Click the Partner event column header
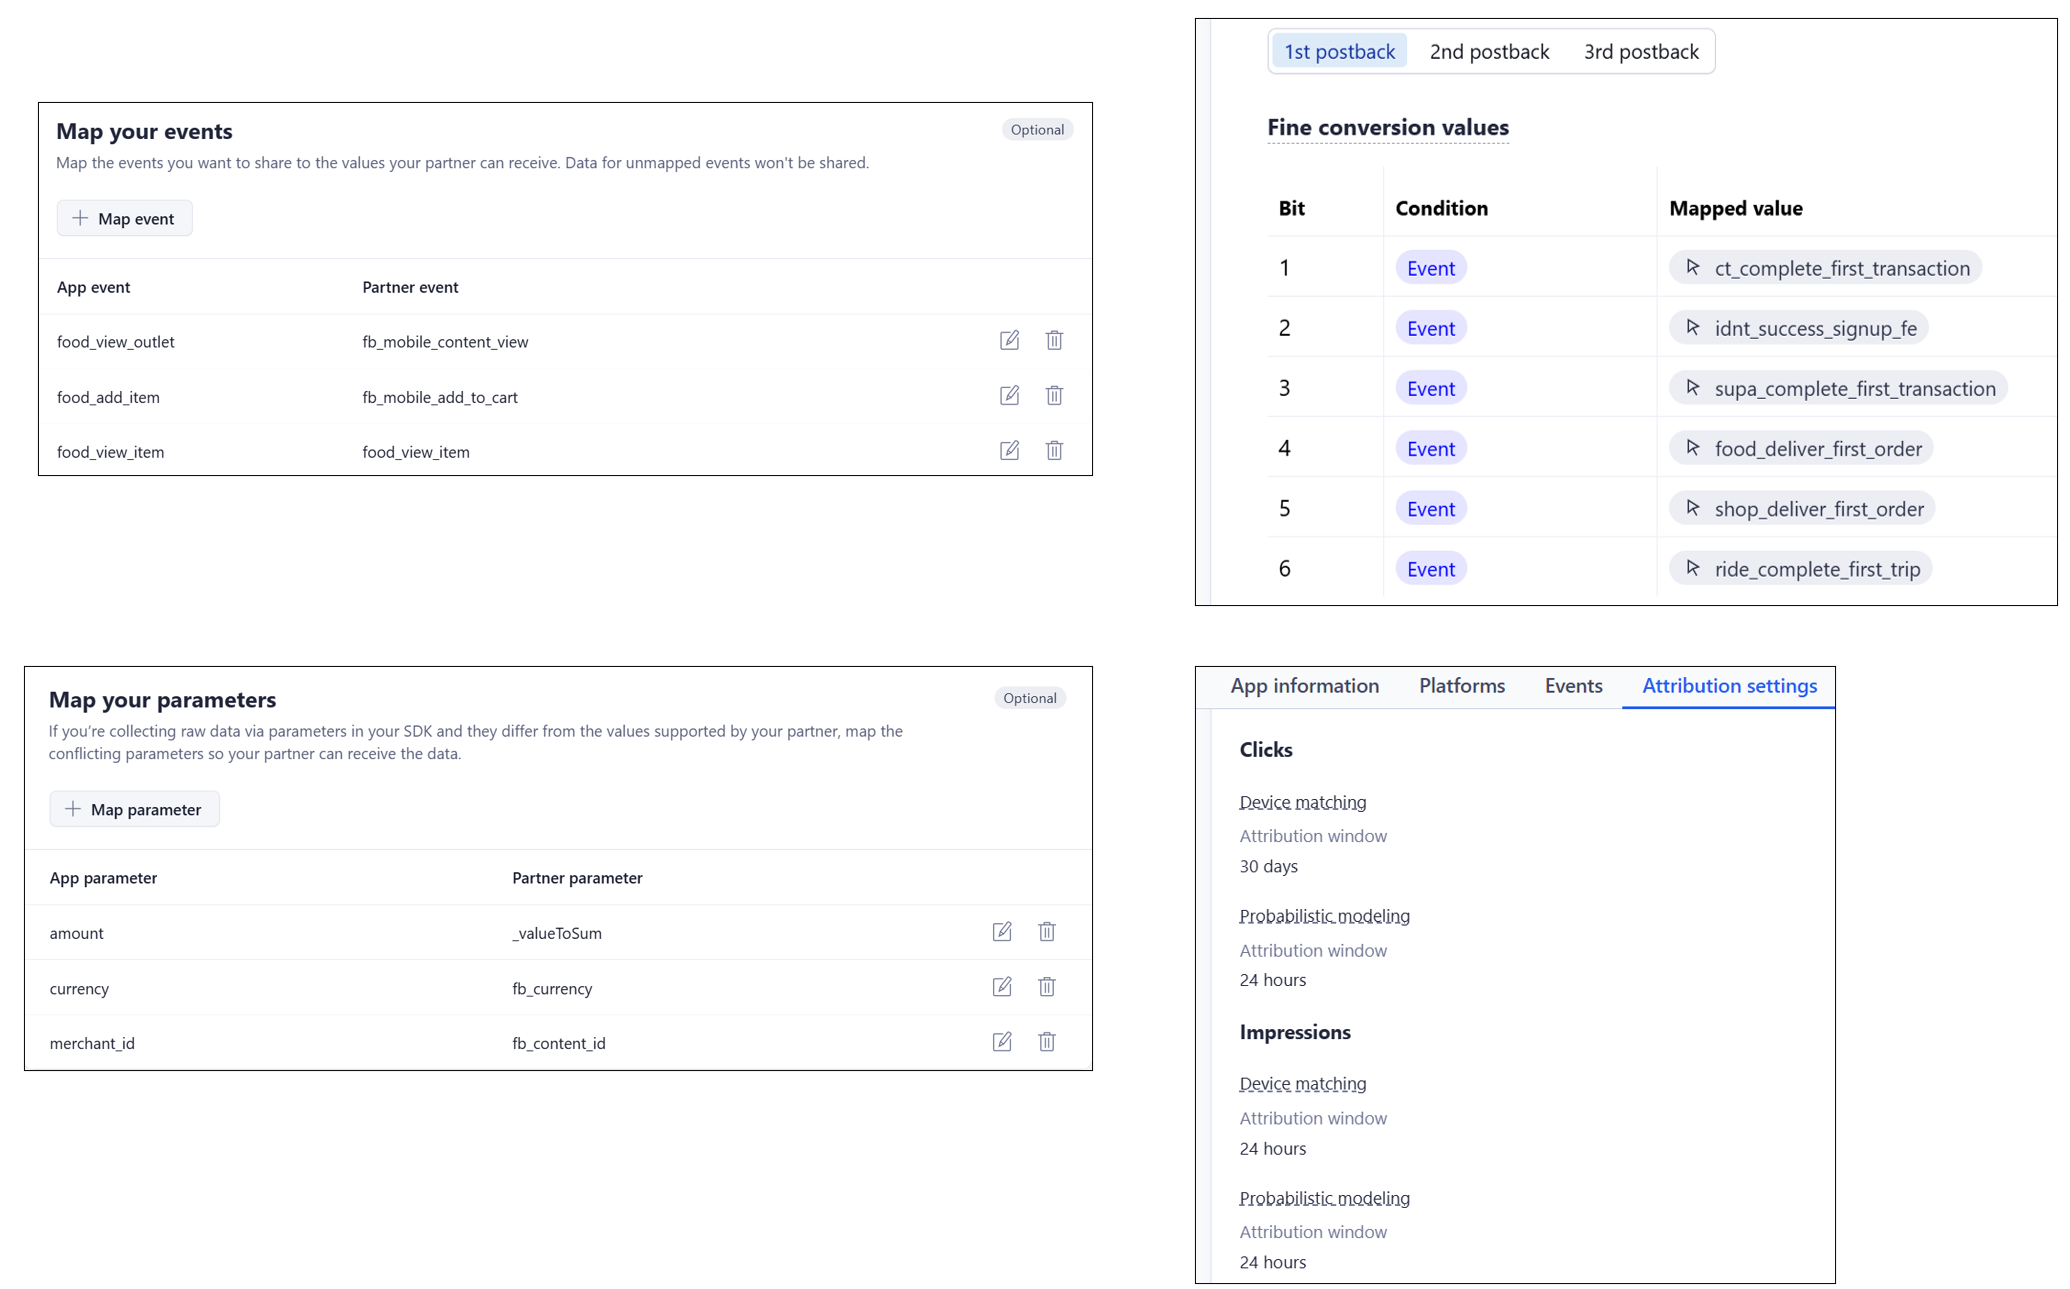This screenshot has width=2070, height=1289. click(x=410, y=287)
